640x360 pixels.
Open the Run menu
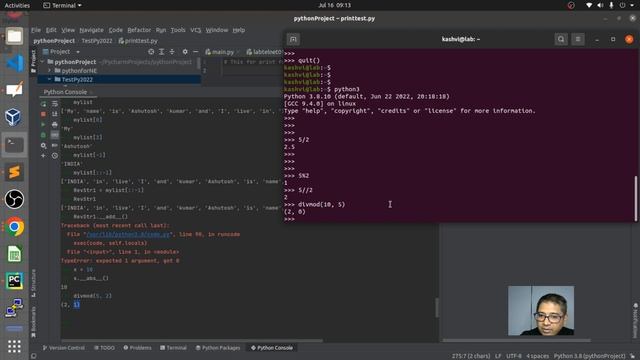(x=161, y=30)
